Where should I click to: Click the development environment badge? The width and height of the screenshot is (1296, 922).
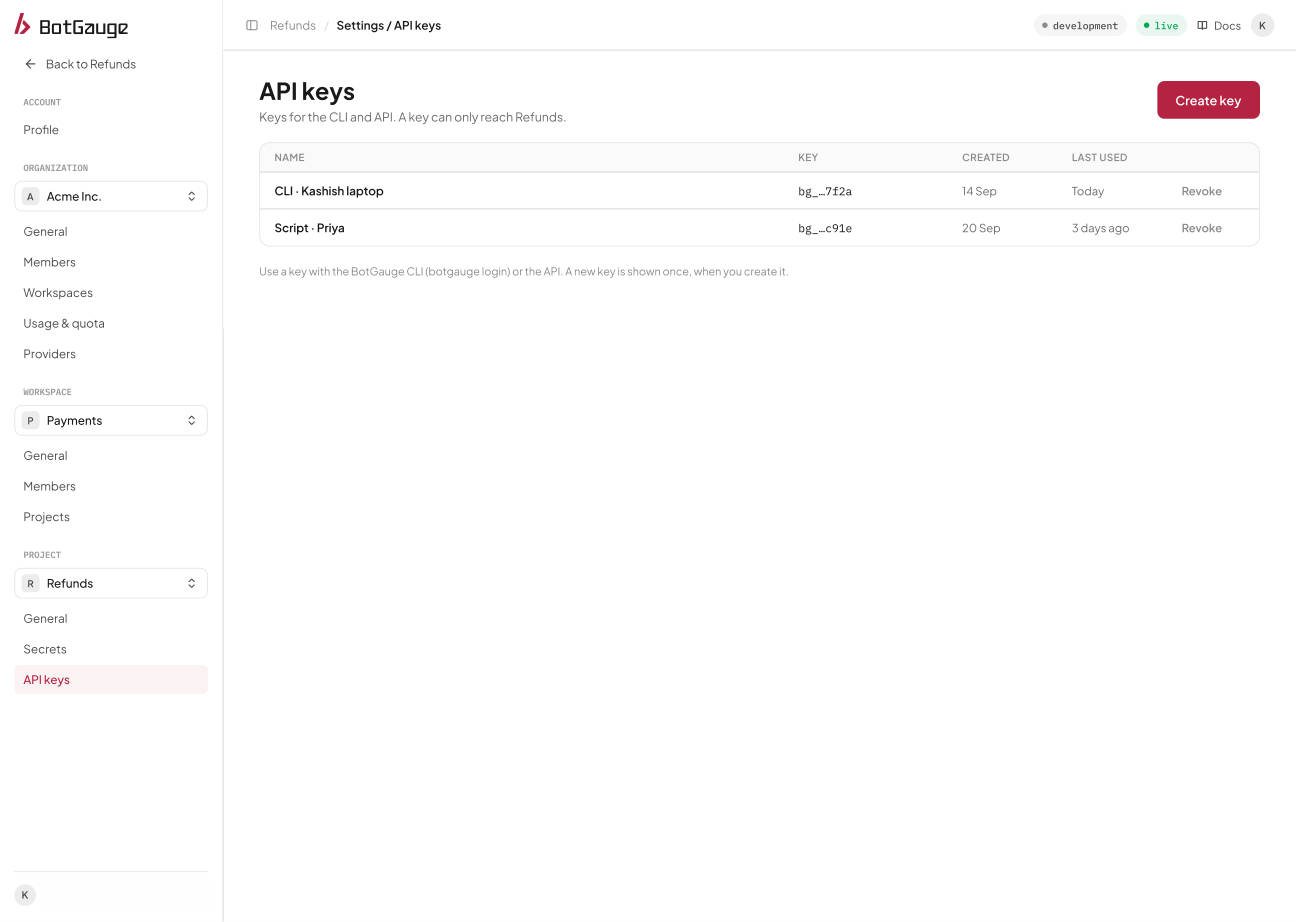point(1080,25)
